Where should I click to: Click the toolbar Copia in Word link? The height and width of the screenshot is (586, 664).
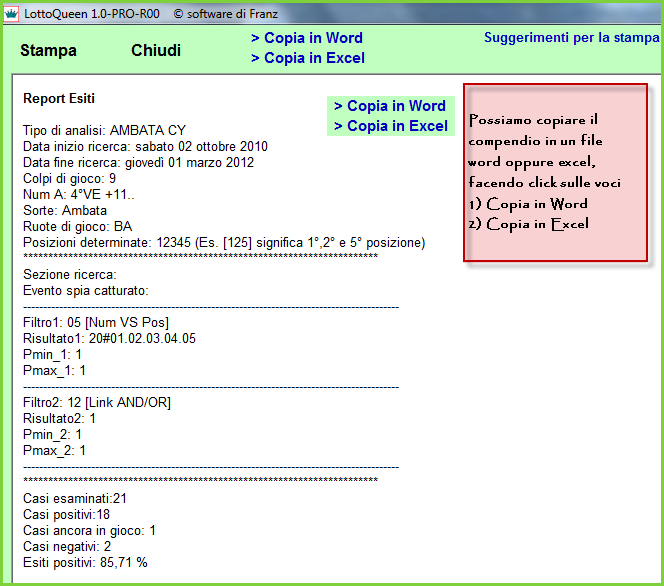(307, 38)
